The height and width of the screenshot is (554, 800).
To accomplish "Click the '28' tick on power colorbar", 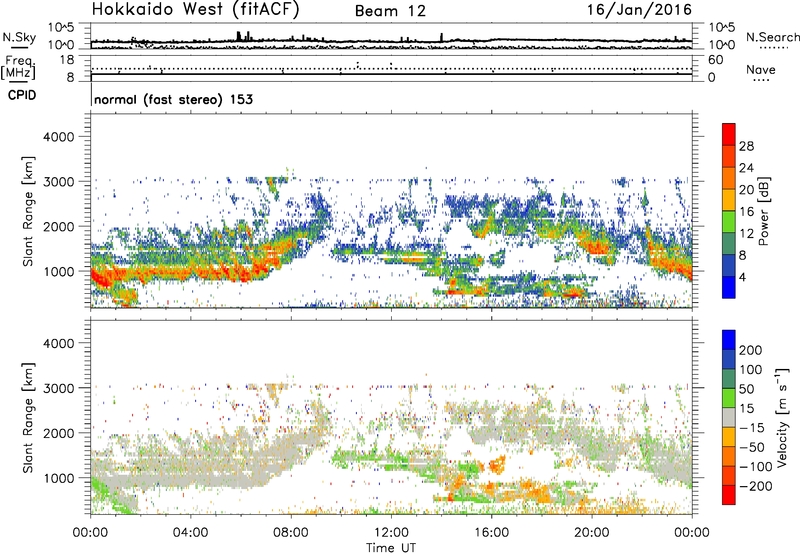I will [x=746, y=146].
